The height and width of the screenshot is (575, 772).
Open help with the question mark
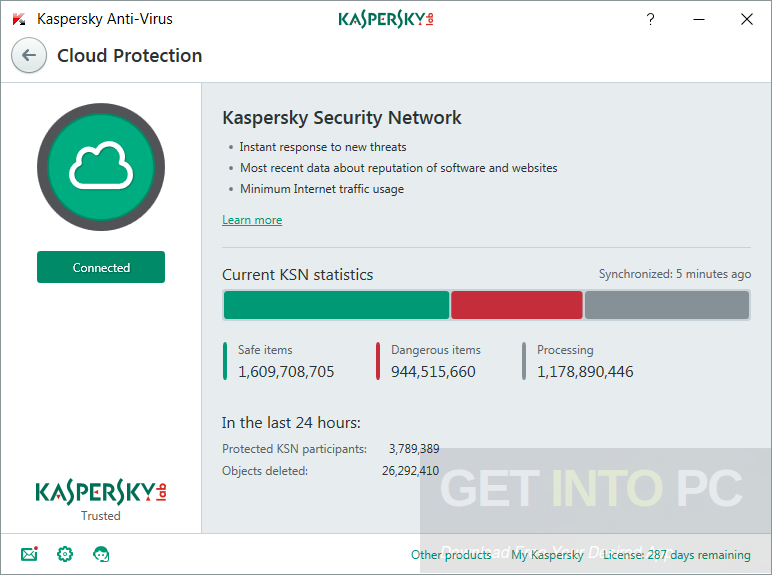(x=650, y=19)
